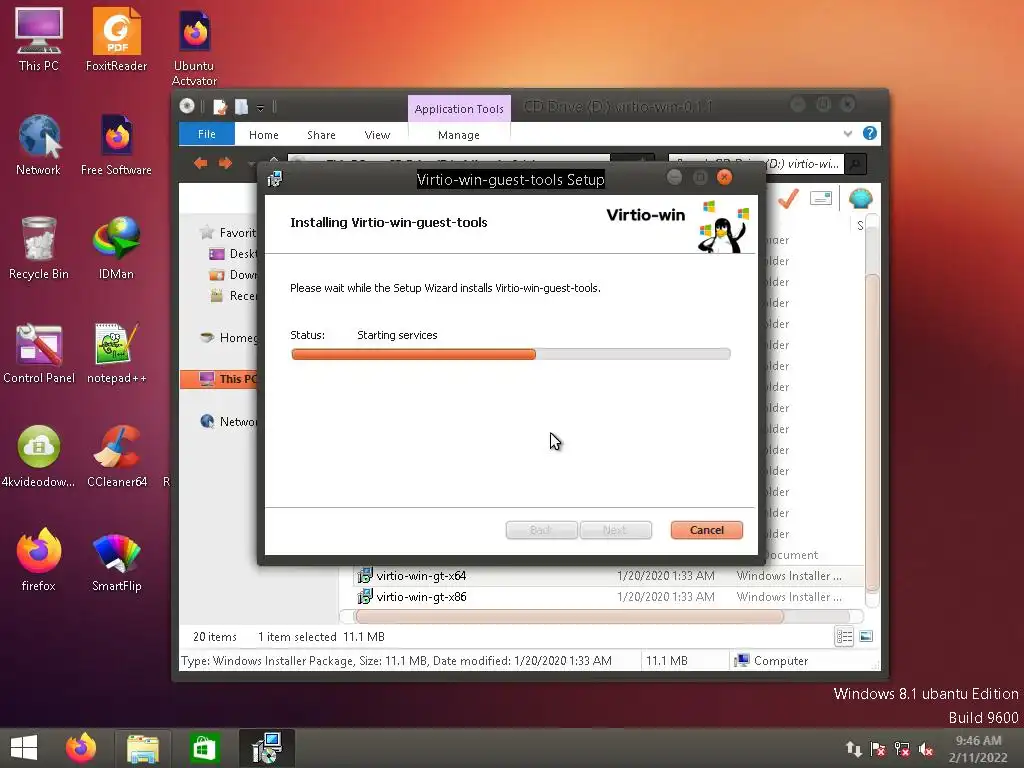Select Downloads in navigation pane
Image resolution: width=1024 pixels, height=768 pixels.
pos(232,275)
